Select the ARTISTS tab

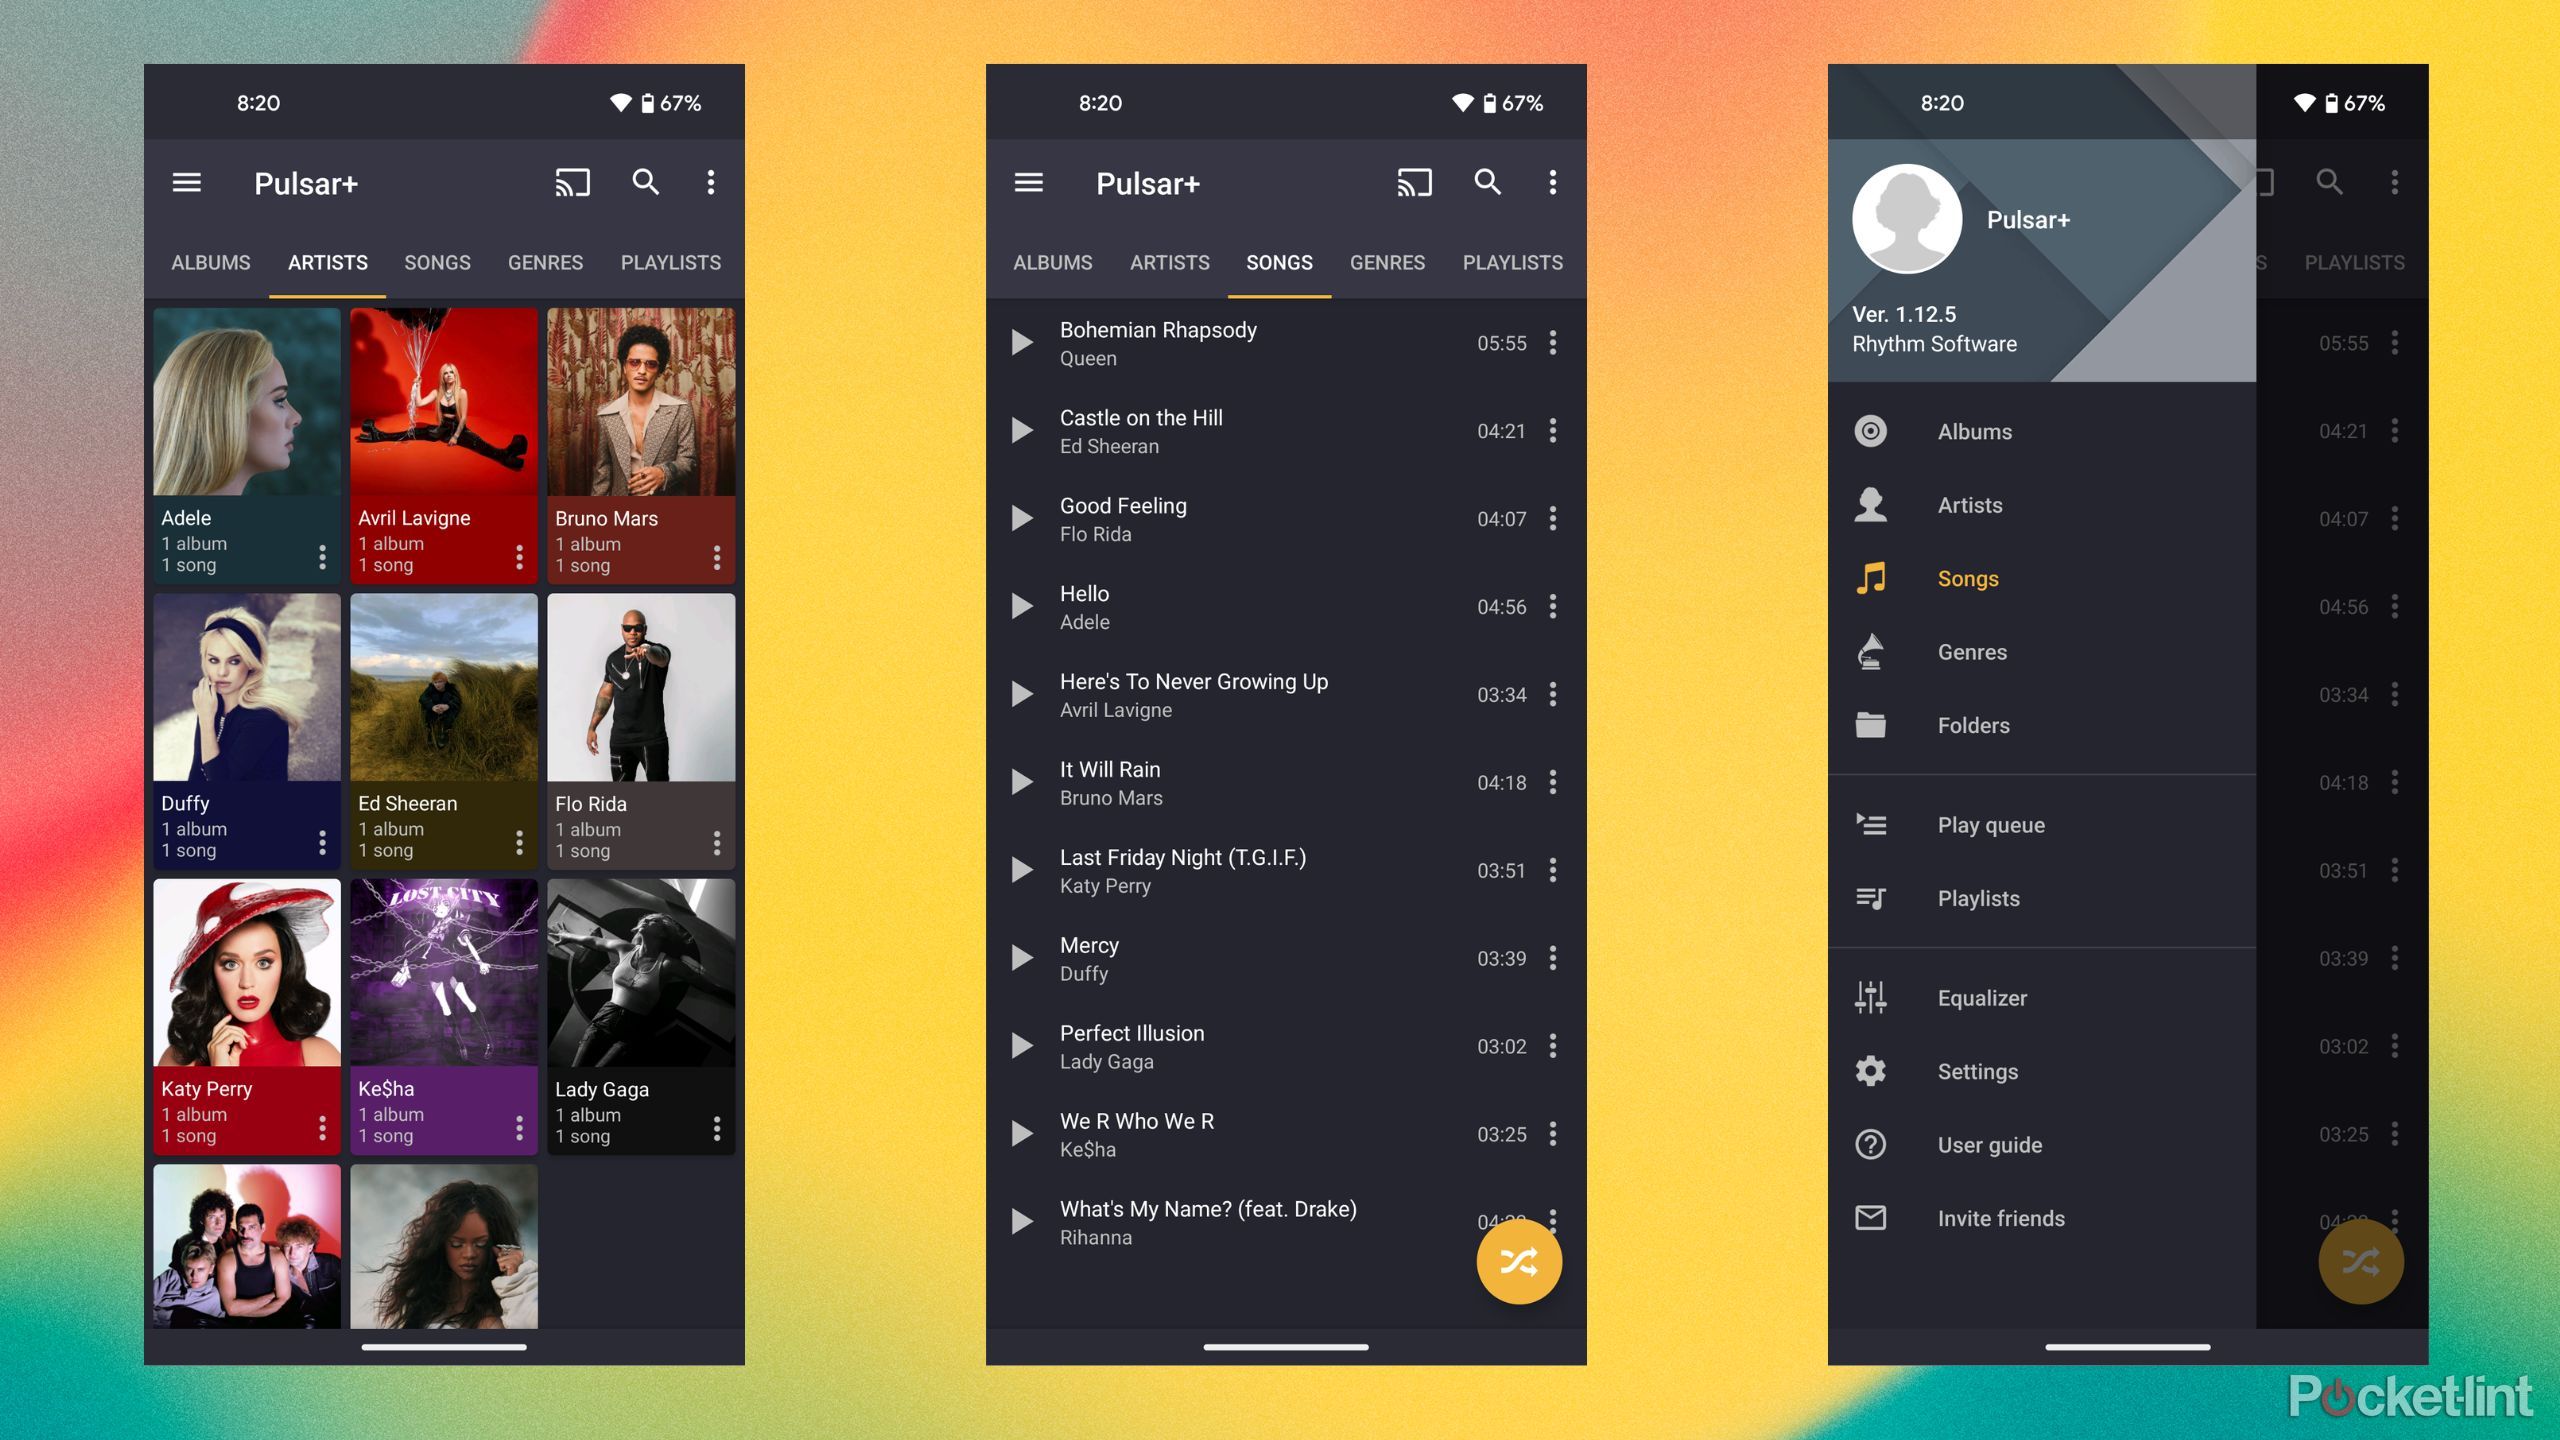pyautogui.click(x=325, y=262)
